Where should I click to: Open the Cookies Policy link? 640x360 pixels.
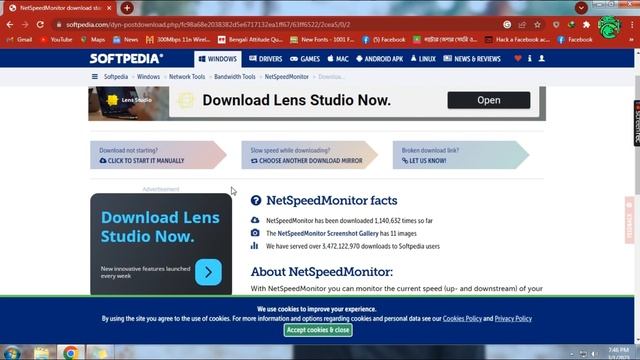pos(462,318)
